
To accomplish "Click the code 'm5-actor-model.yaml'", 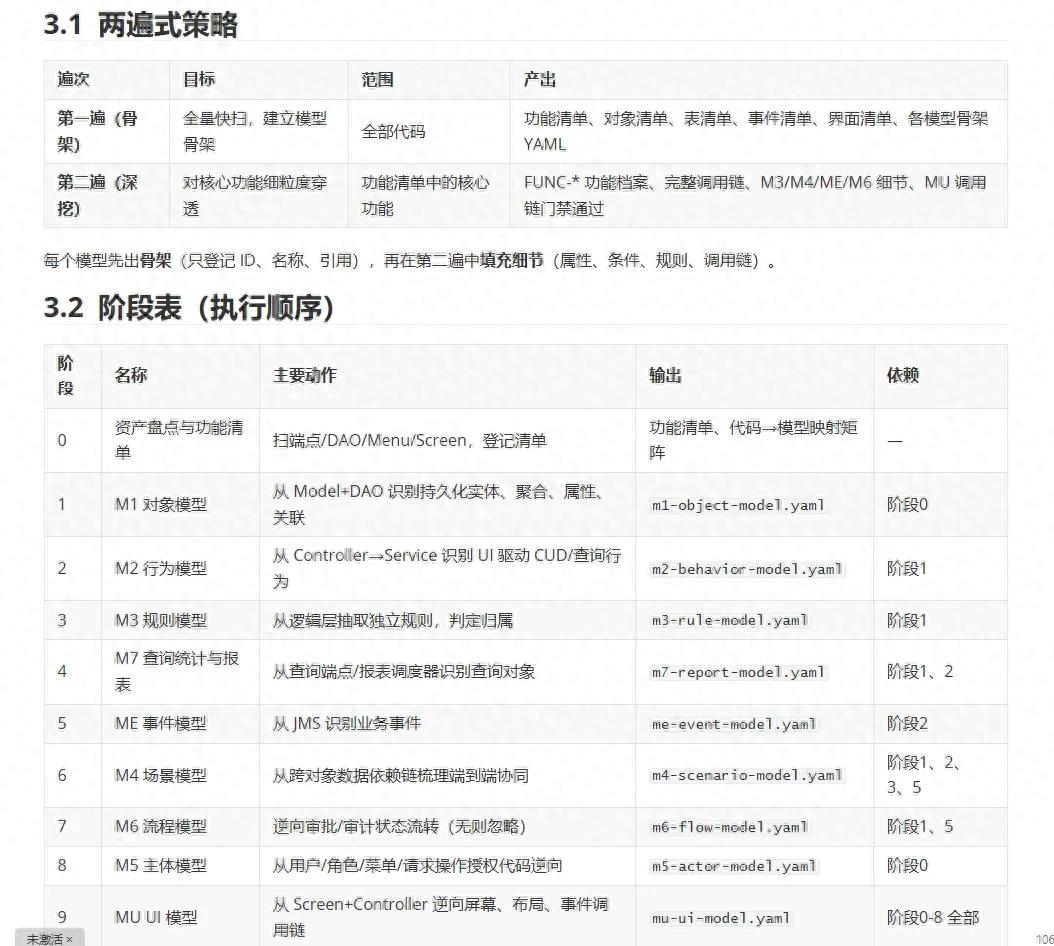I will [x=733, y=866].
